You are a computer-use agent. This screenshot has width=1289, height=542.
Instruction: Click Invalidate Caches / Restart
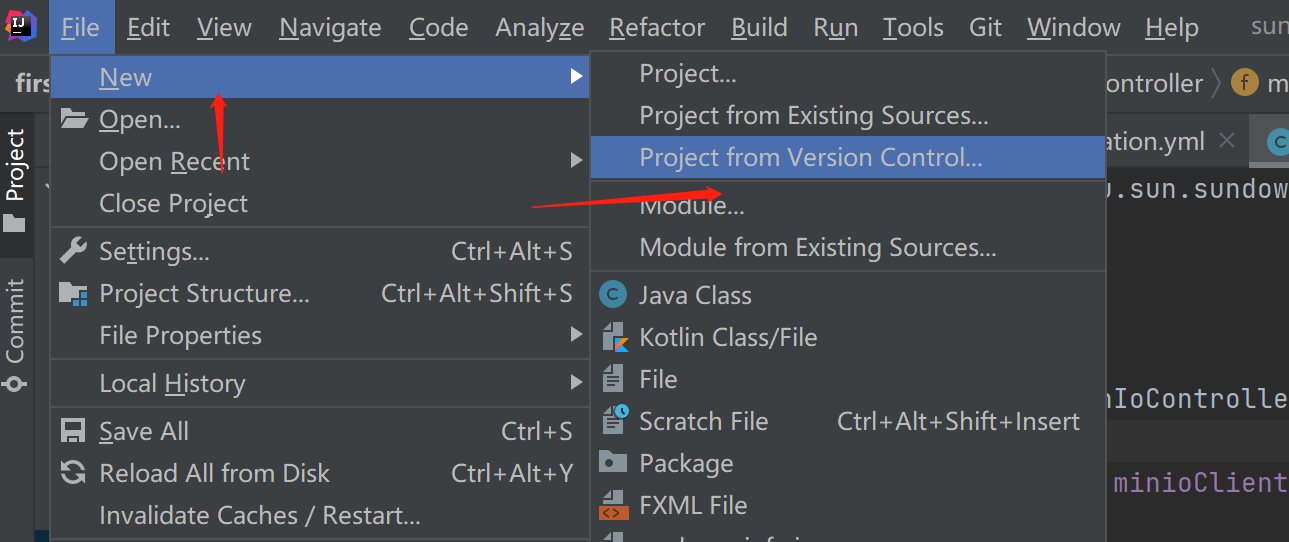coord(259,515)
